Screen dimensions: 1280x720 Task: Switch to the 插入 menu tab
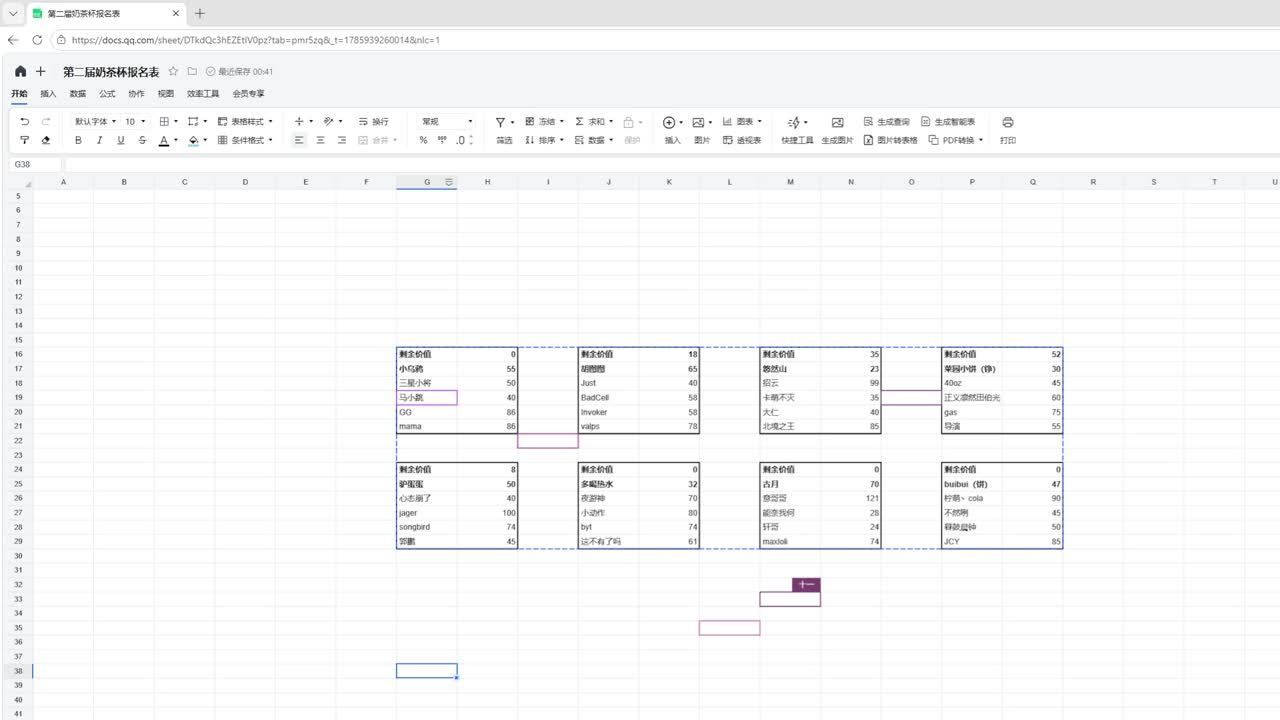(x=48, y=94)
